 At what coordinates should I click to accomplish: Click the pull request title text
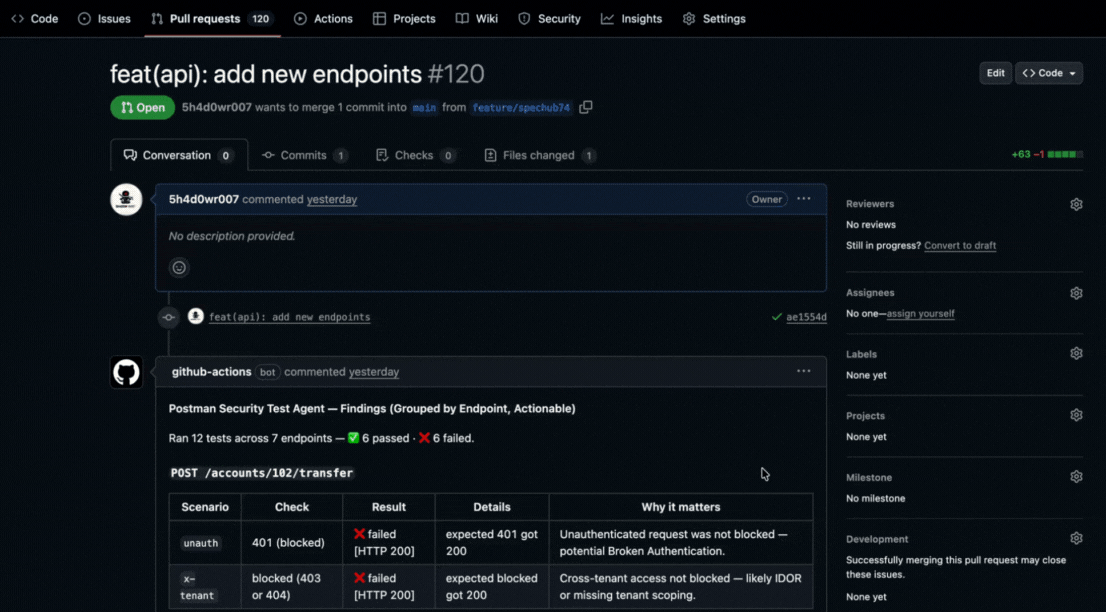(x=266, y=74)
